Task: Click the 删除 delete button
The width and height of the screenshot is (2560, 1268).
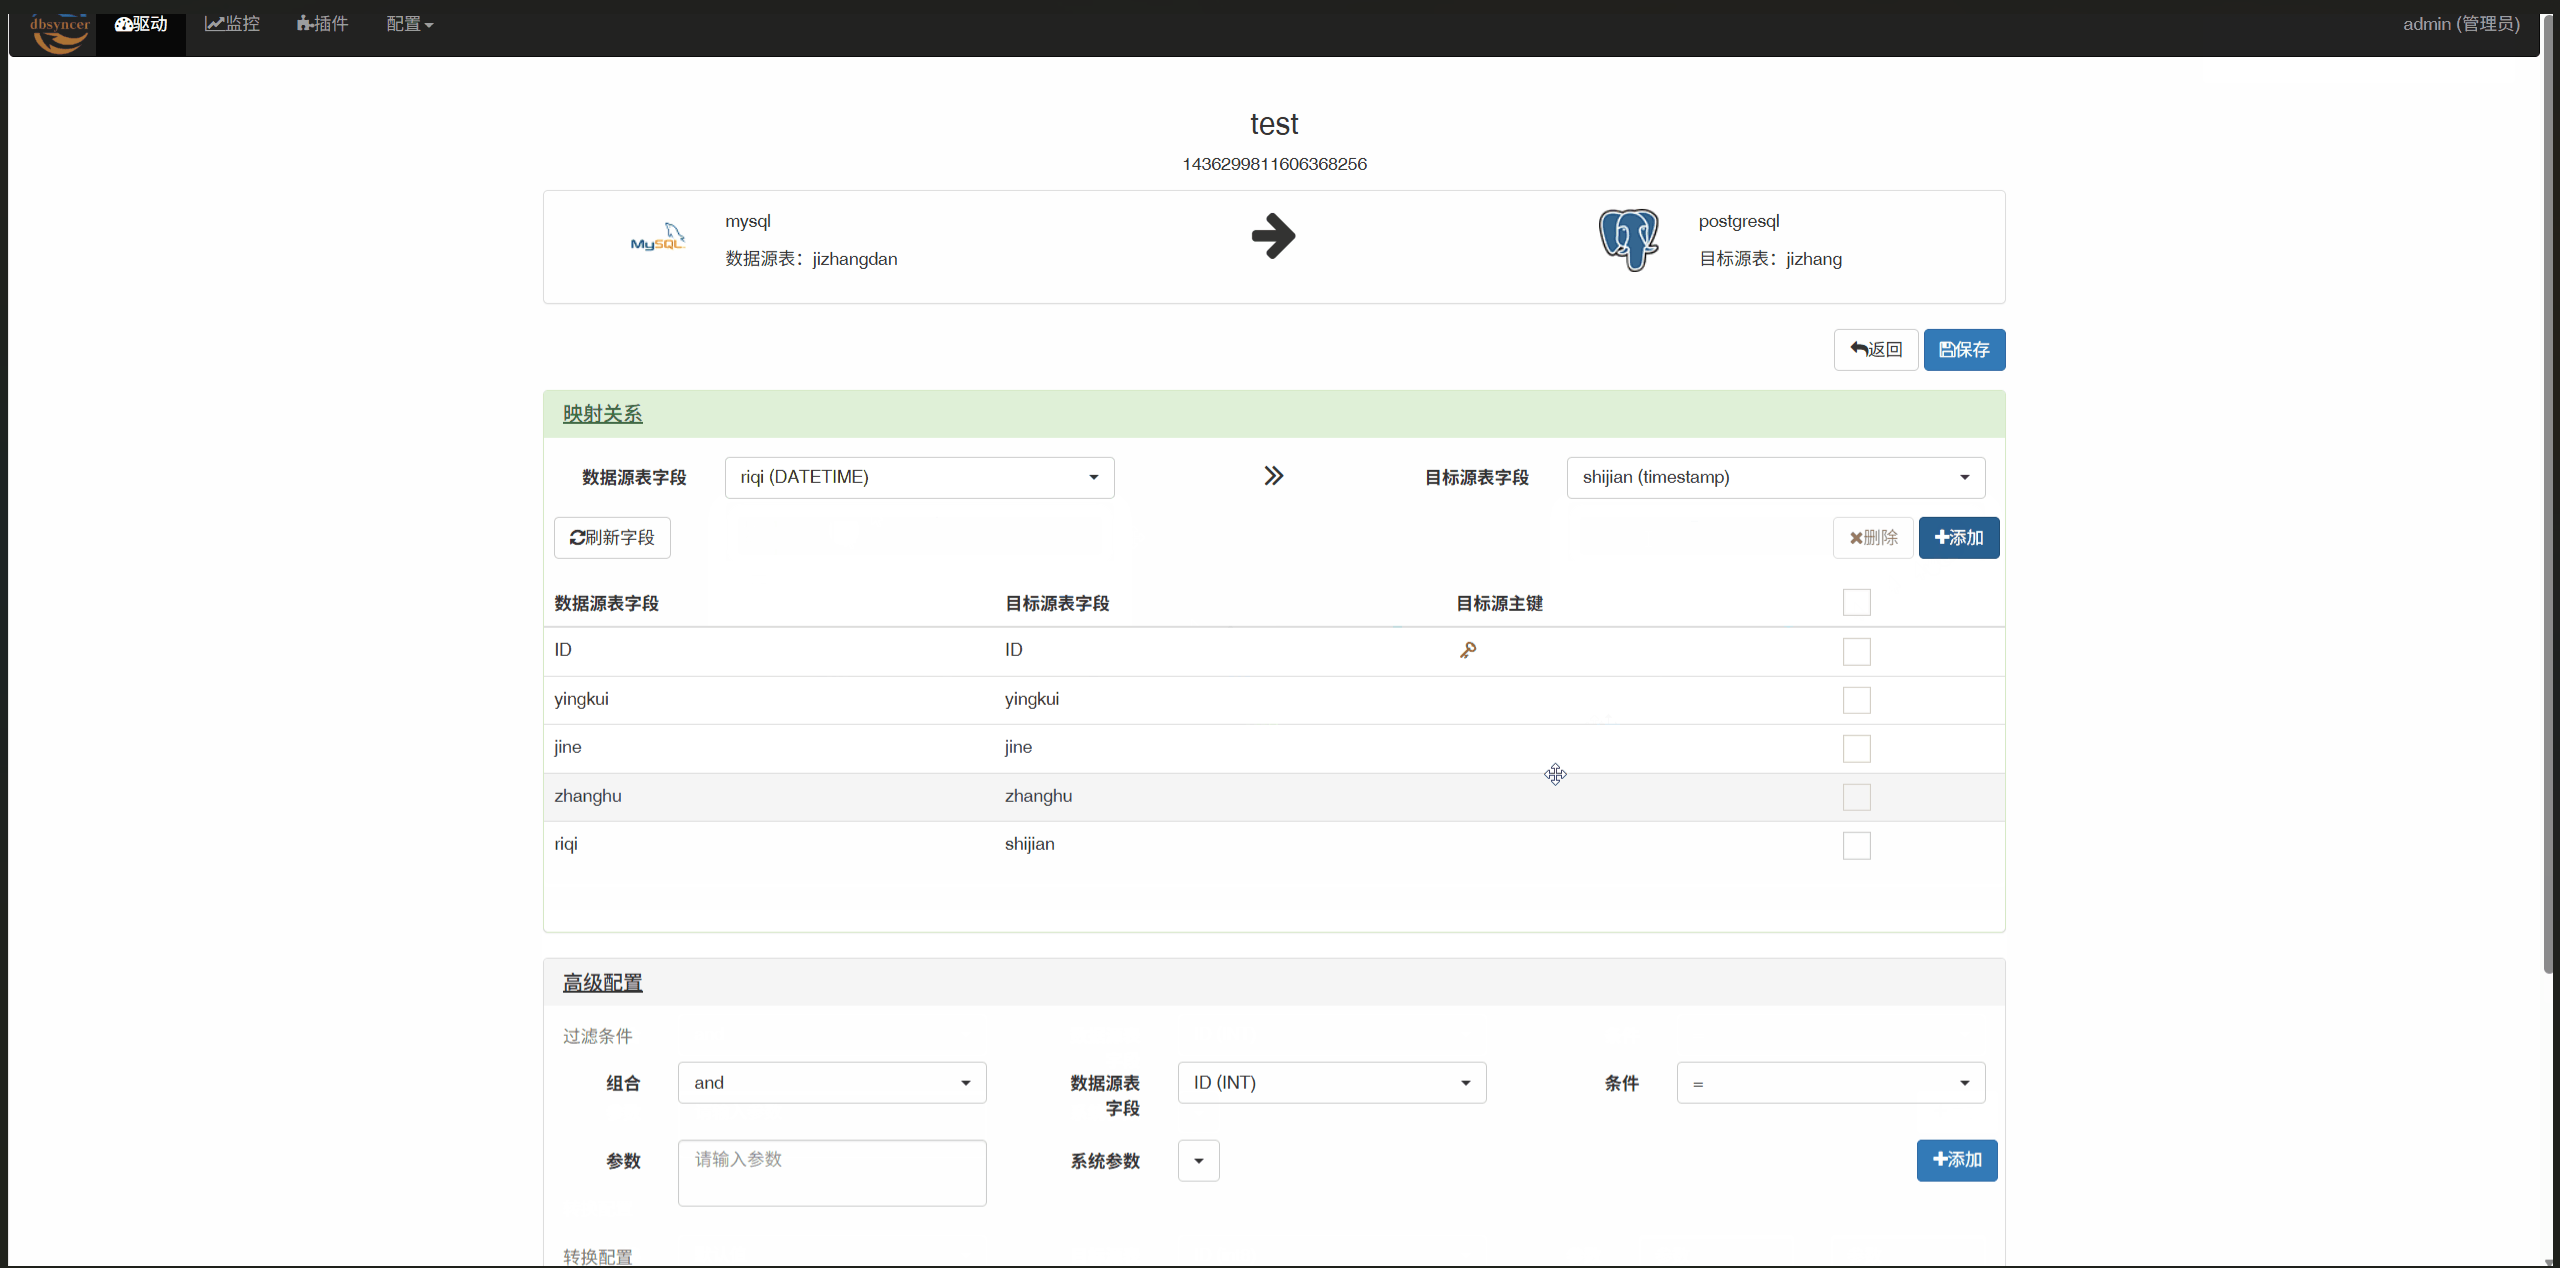Action: click(x=1873, y=538)
